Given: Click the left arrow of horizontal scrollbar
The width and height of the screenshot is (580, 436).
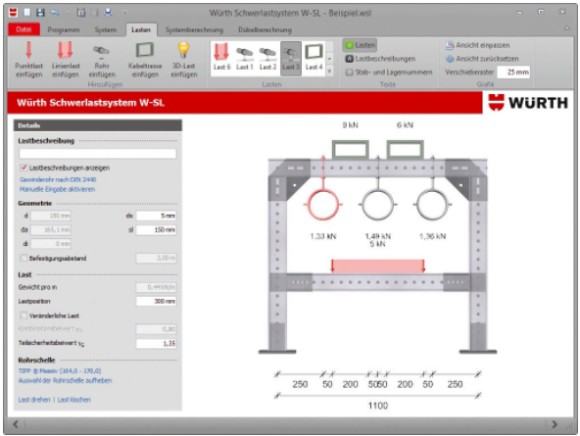Looking at the screenshot, I should coord(16,424).
